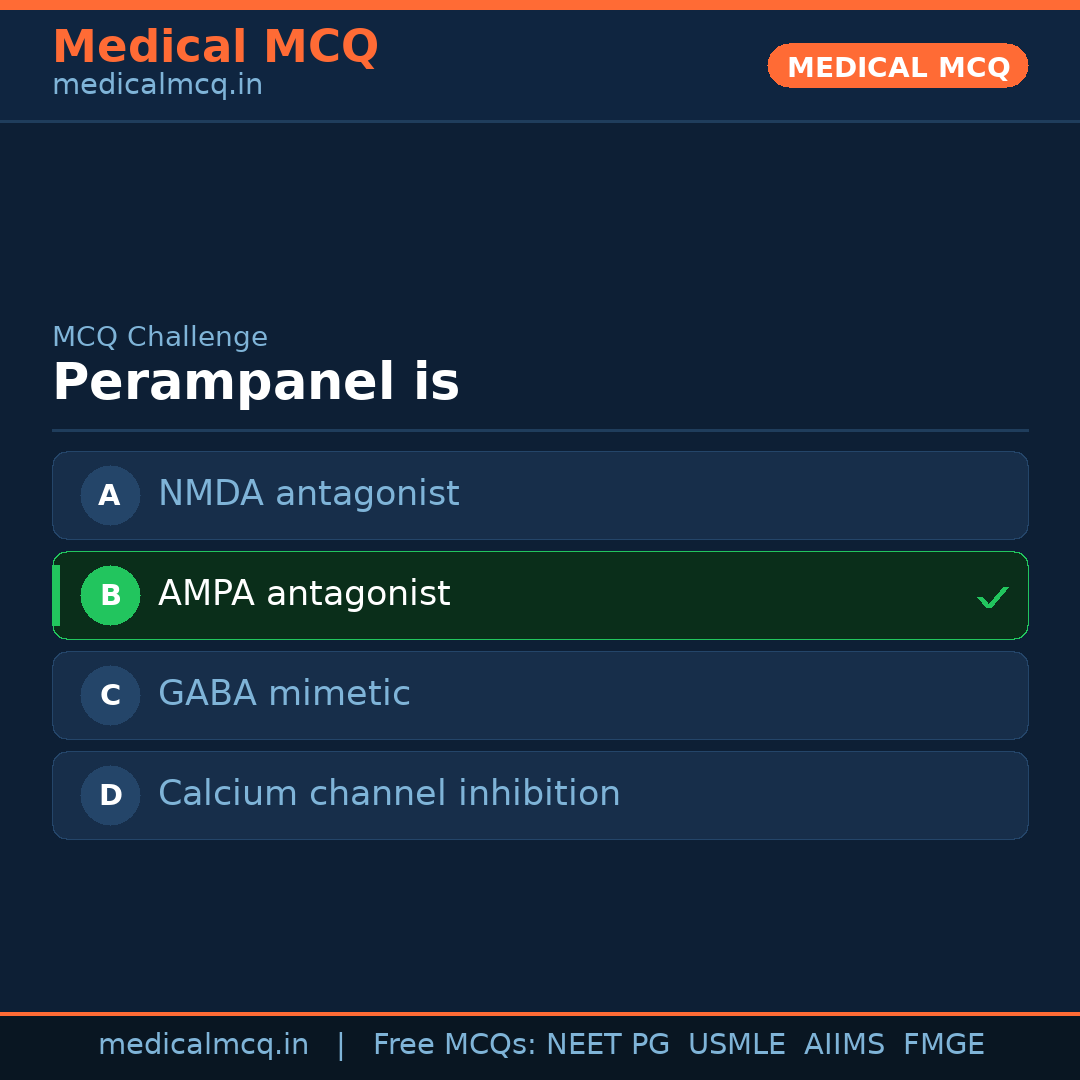Pick Calcium channel inhibition option
Screen dimensions: 1080x1080
(389, 794)
